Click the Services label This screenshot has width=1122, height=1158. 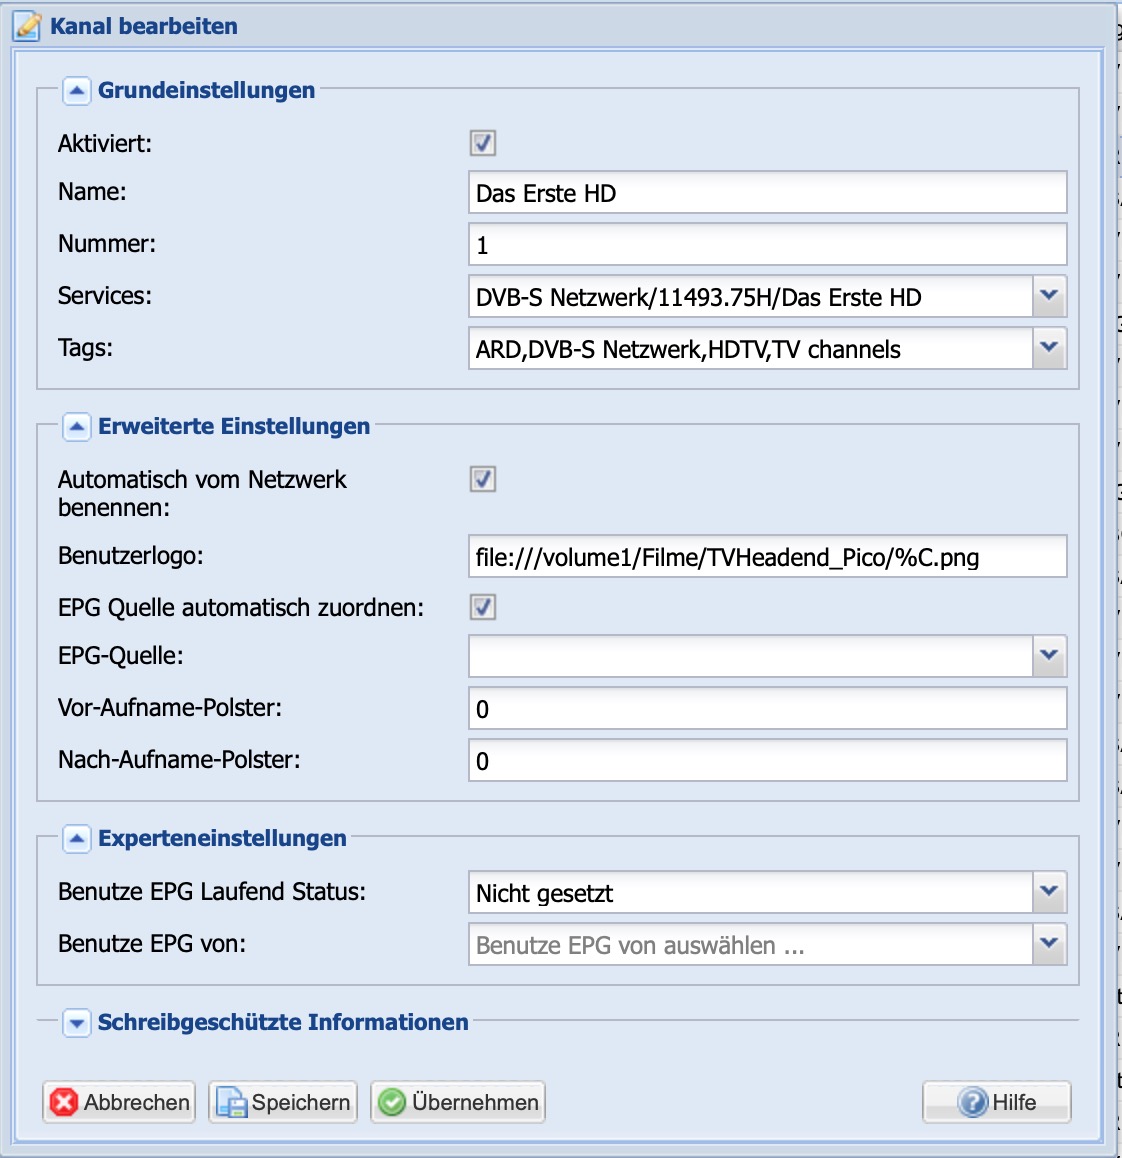[105, 295]
